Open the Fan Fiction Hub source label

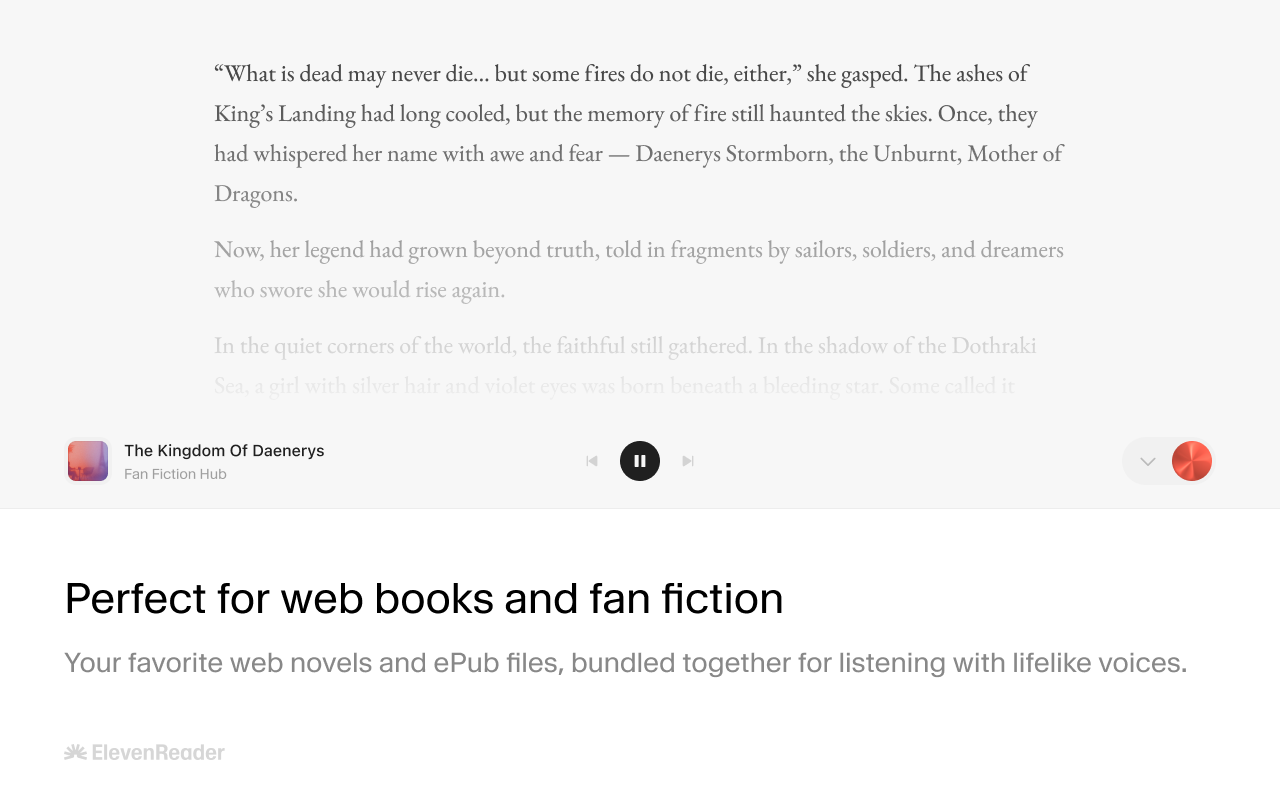(x=175, y=474)
